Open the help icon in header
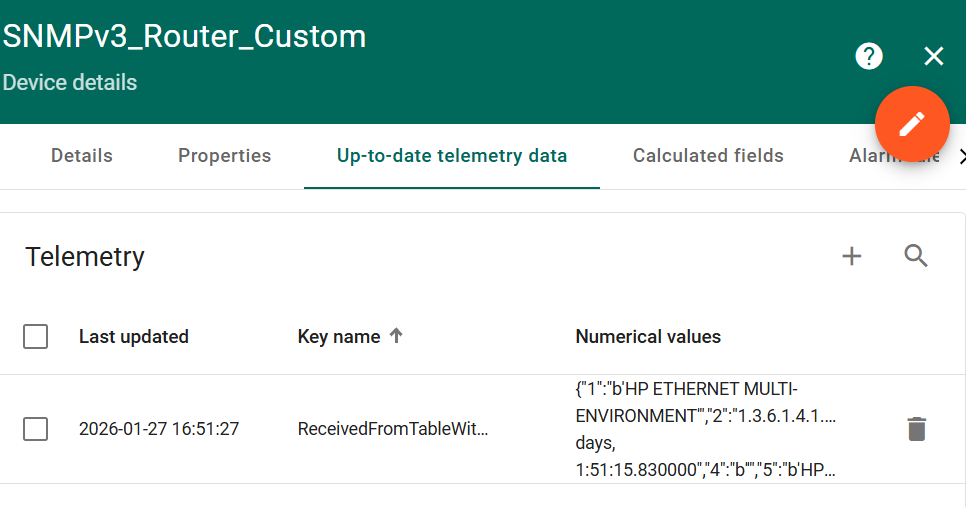 tap(869, 56)
